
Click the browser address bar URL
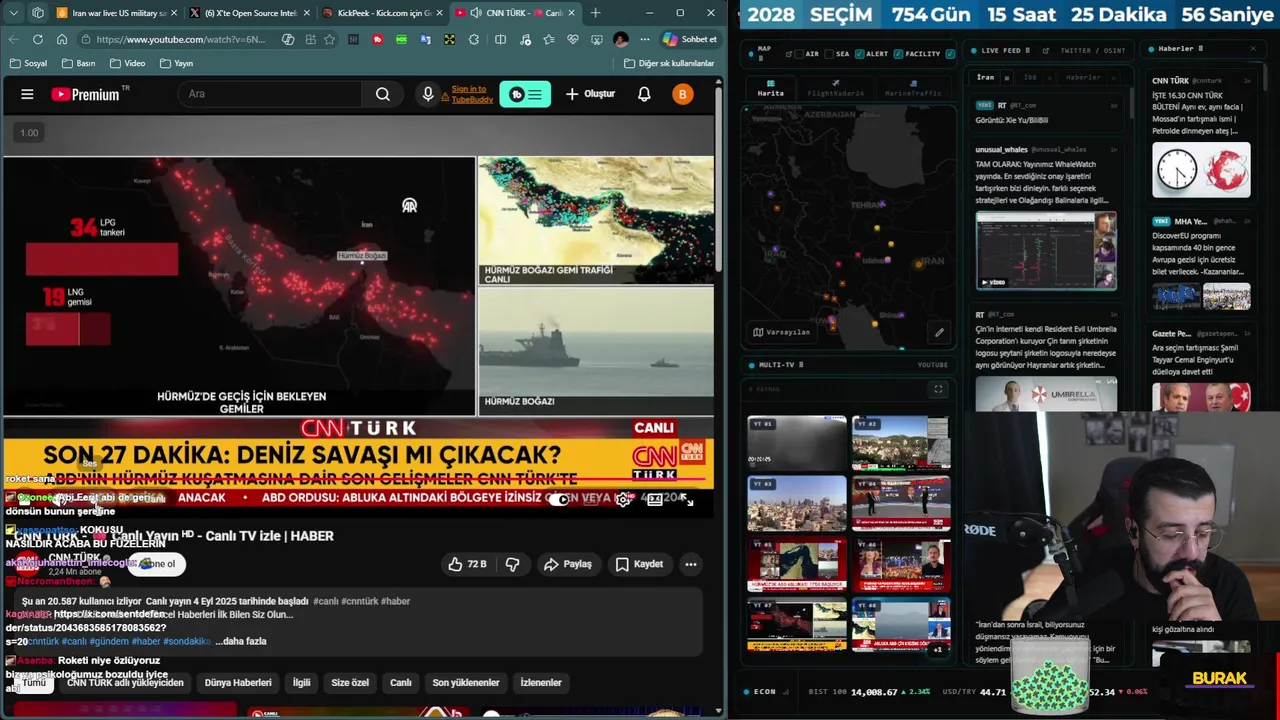(181, 39)
